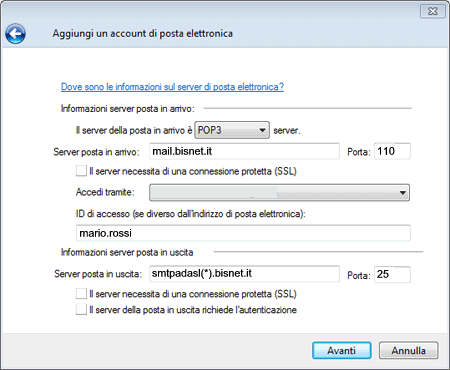Viewport: 450px width, 370px height.
Task: Click the dialog title "Aggiungi un account di posta elettronica"
Action: (143, 34)
